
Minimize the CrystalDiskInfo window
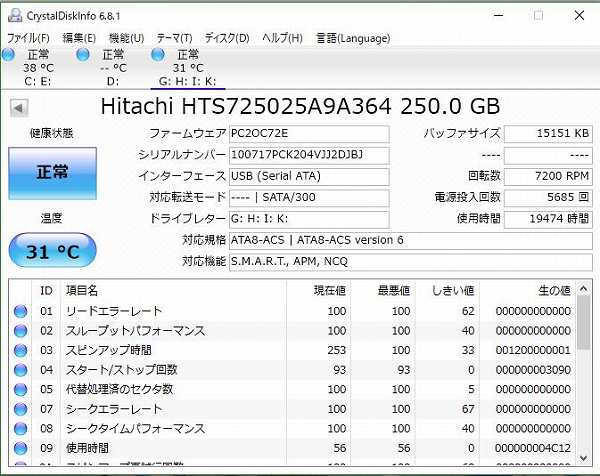point(498,16)
